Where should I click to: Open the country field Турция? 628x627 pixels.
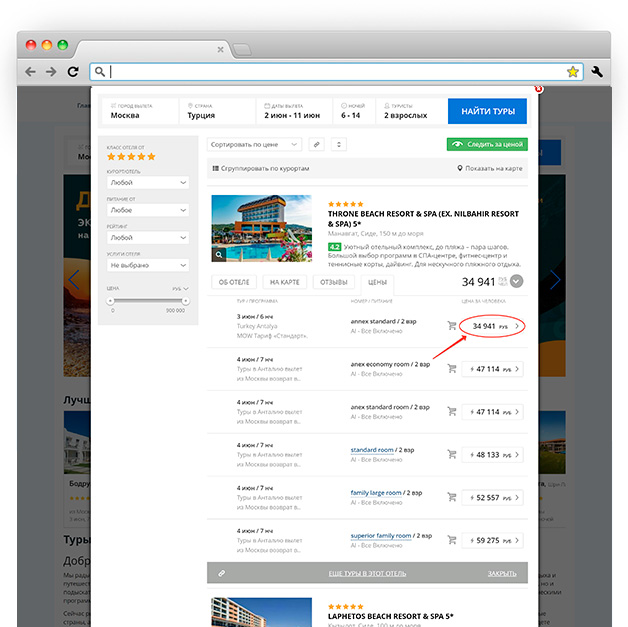[217, 111]
